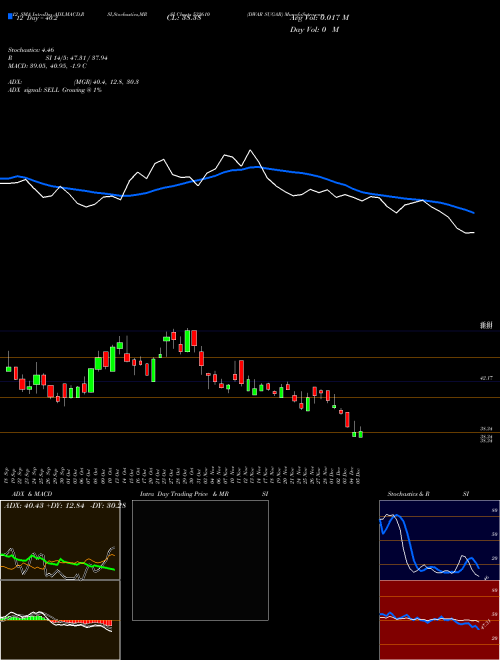The height and width of the screenshot is (660, 500).
Task: Click the MACD histogram panel
Action: [60, 620]
